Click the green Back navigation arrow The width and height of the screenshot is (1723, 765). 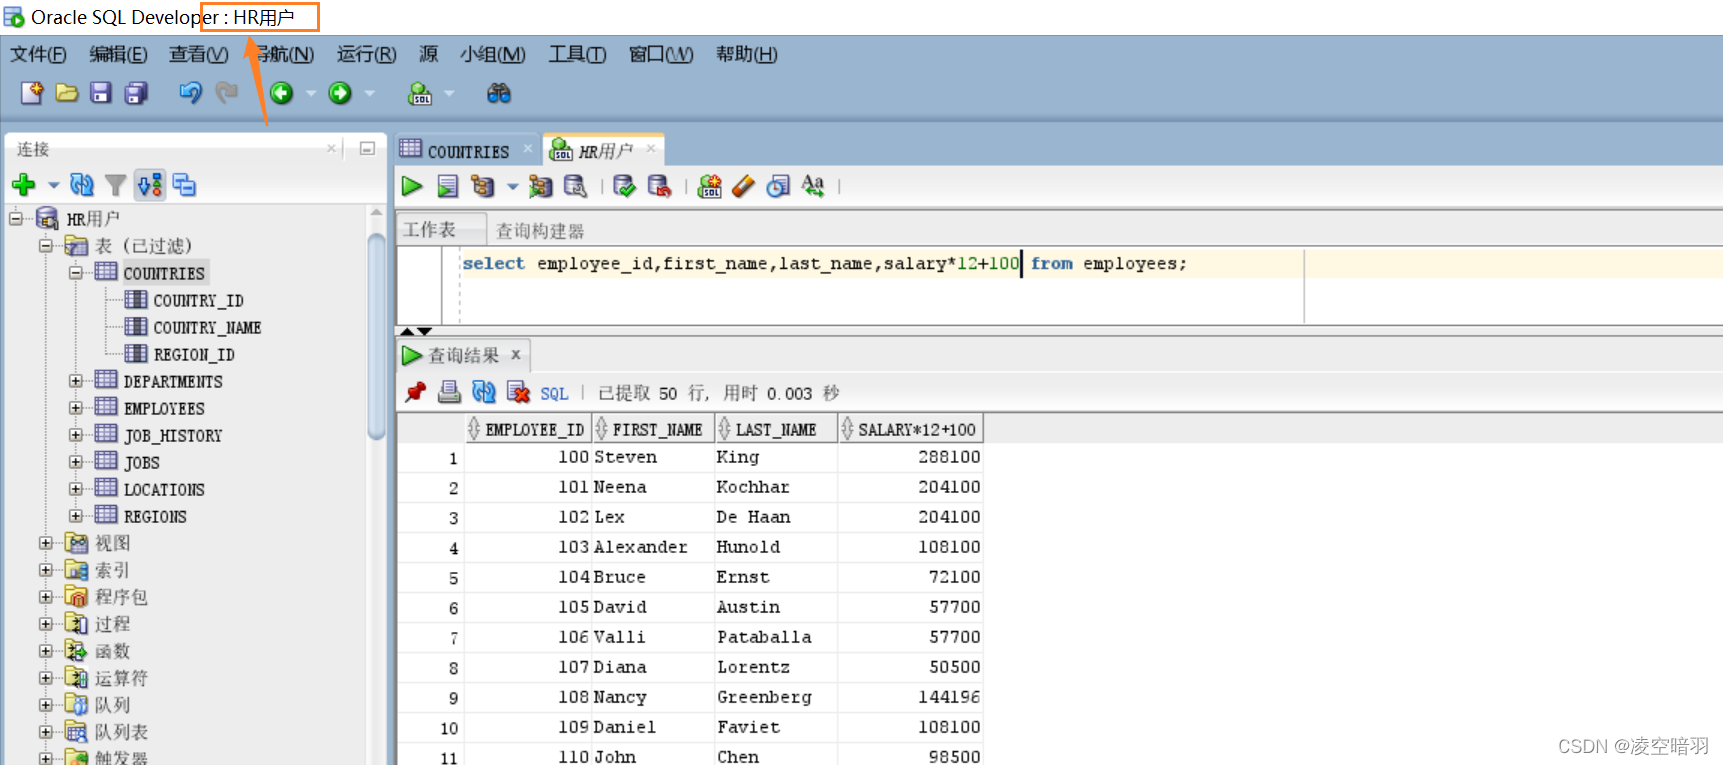pos(282,93)
